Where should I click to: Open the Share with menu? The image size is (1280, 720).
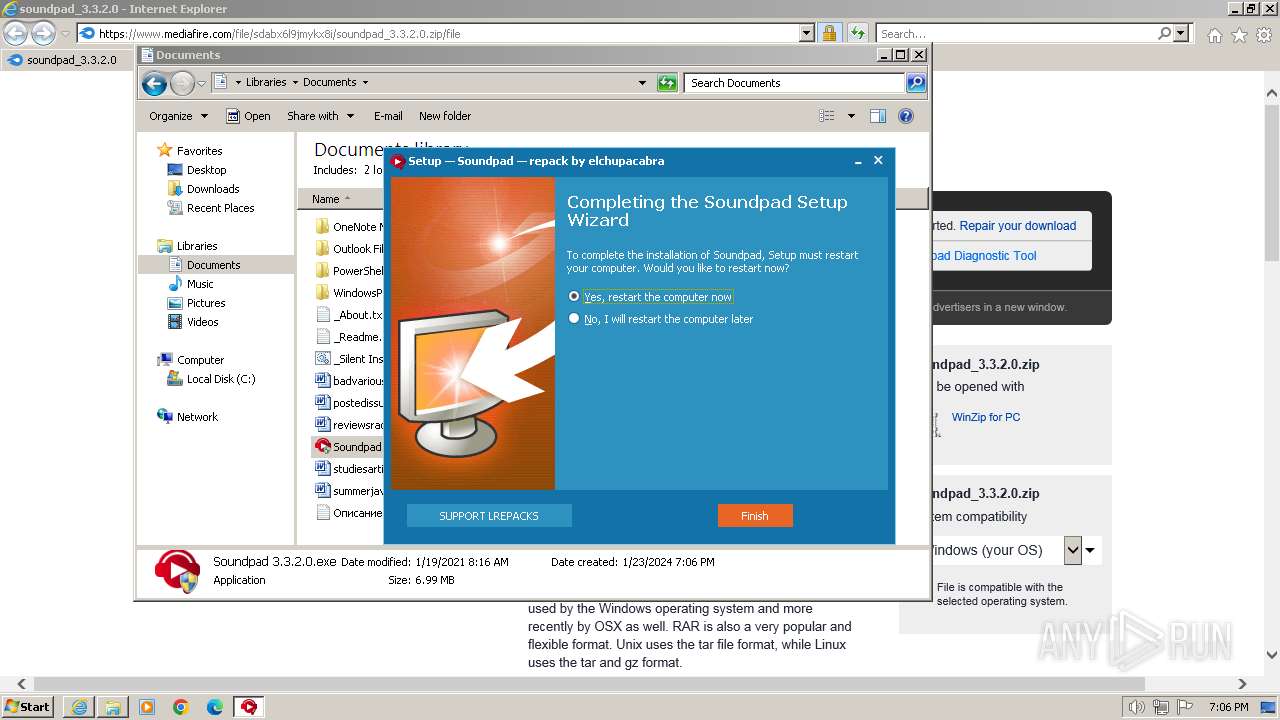[x=320, y=116]
